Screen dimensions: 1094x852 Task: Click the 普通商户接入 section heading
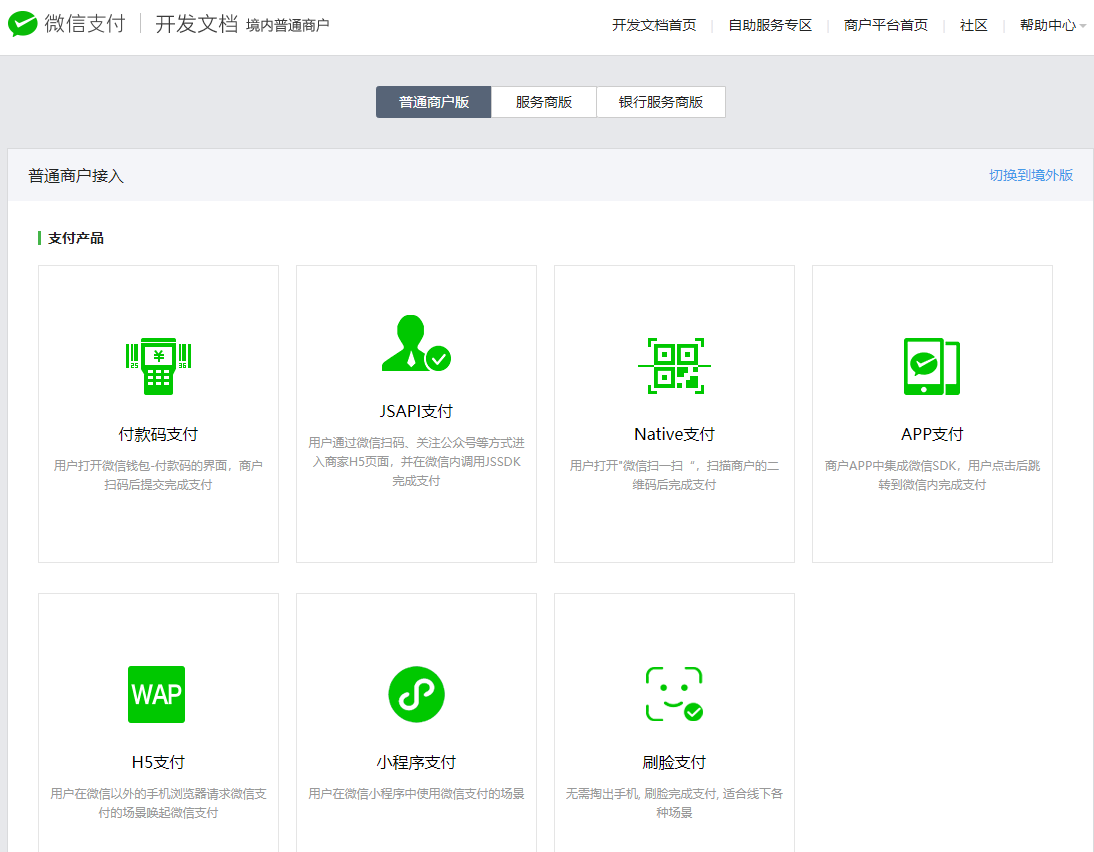(76, 176)
